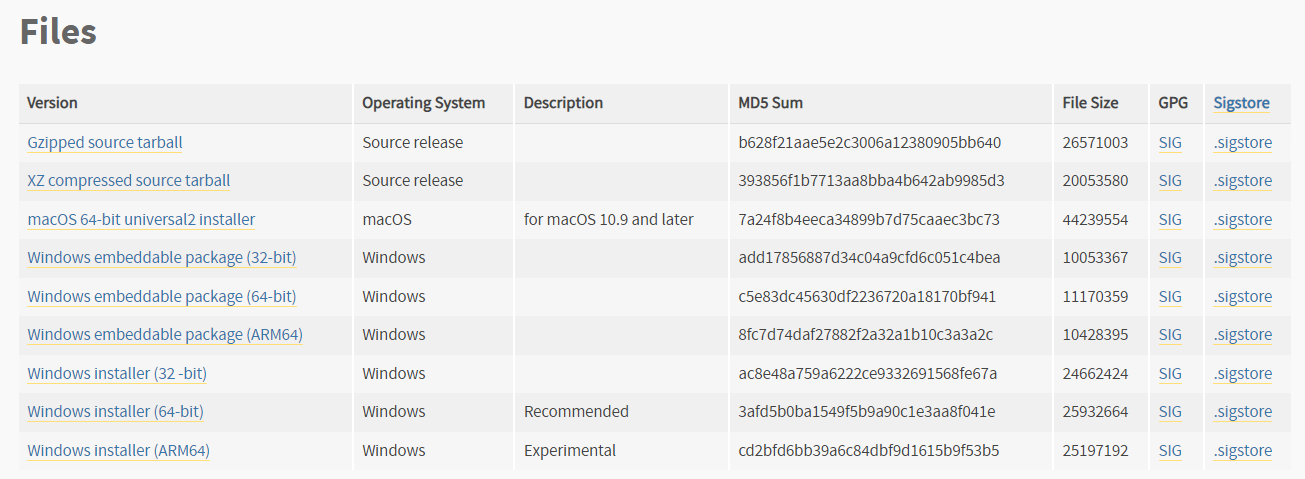This screenshot has height=479, width=1305.
Task: Click 'for macOS 10.9 and later' description
Action: 608,220
